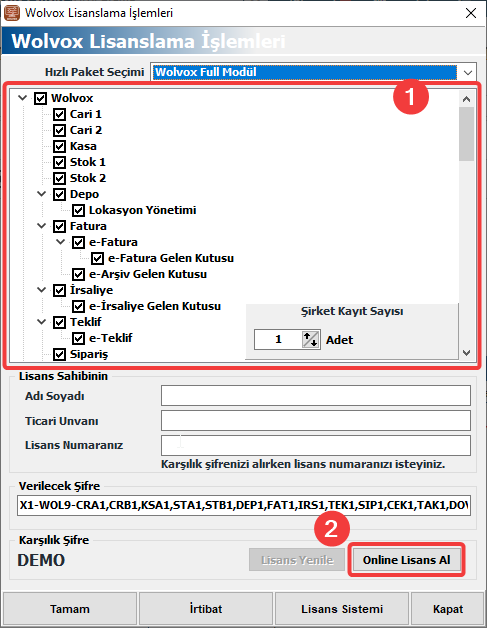Toggle the Kasa module checkbox
The image size is (487, 628).
pos(60,146)
